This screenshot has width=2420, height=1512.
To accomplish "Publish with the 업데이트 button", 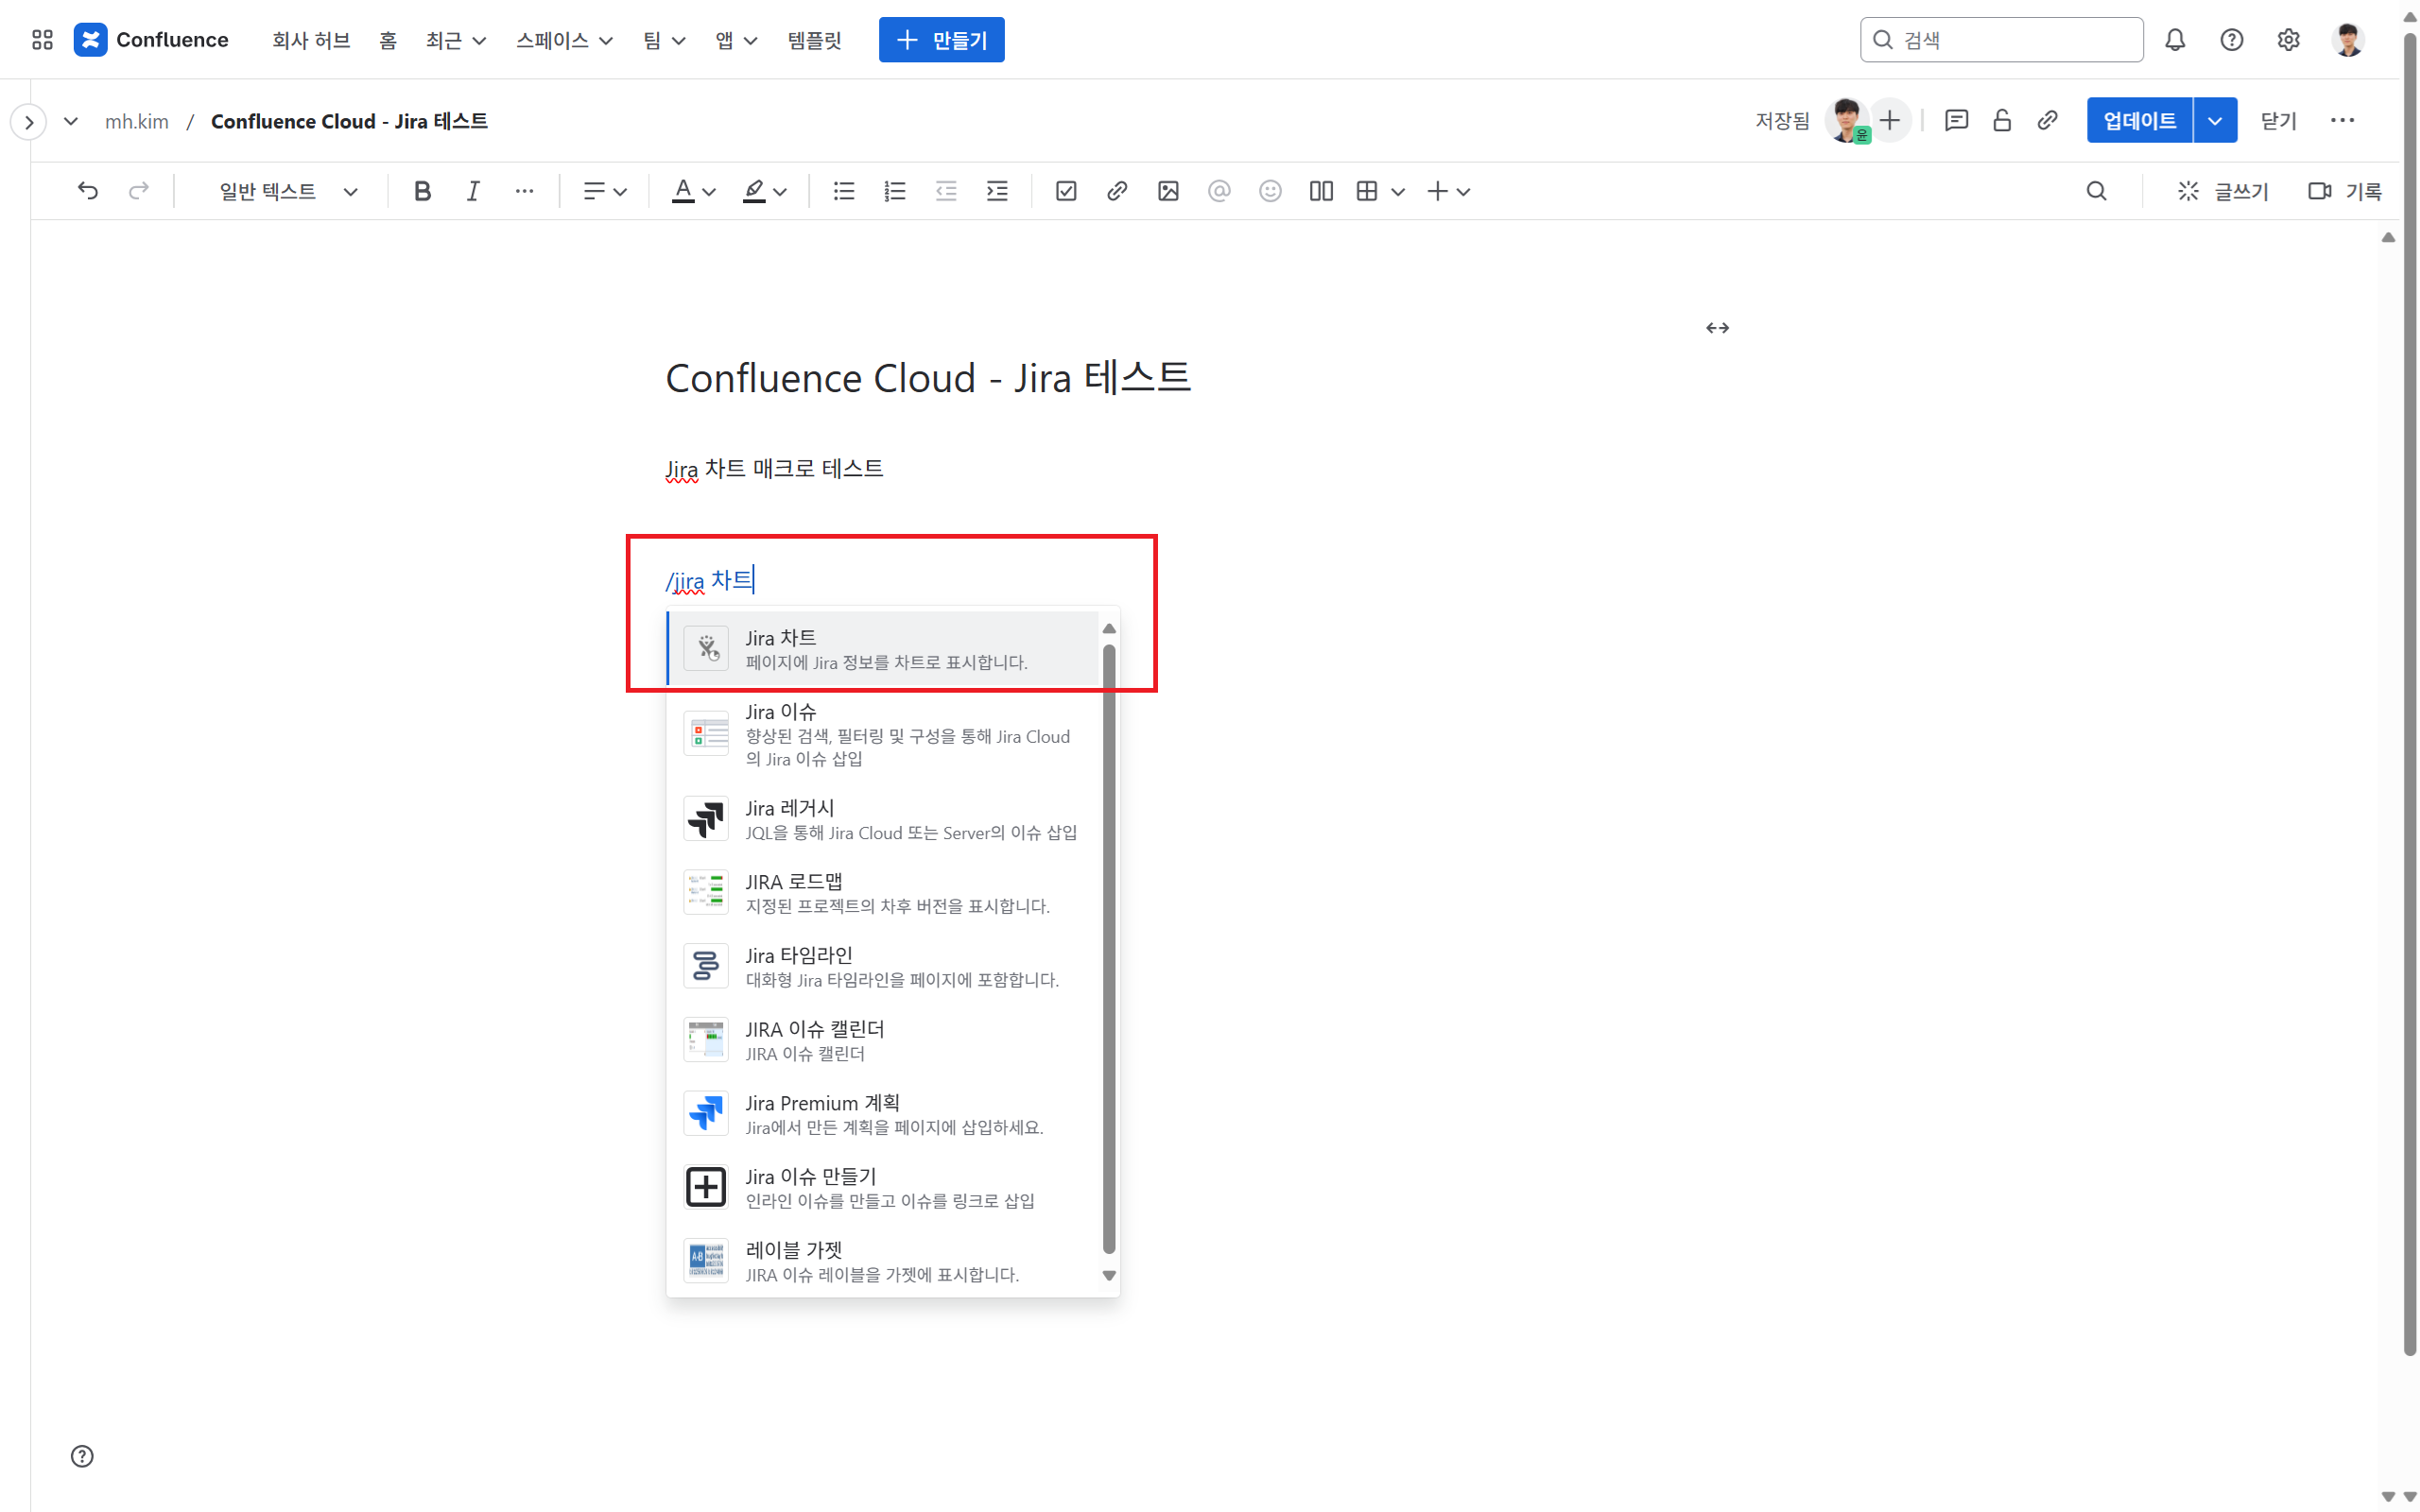I will pos(2139,121).
